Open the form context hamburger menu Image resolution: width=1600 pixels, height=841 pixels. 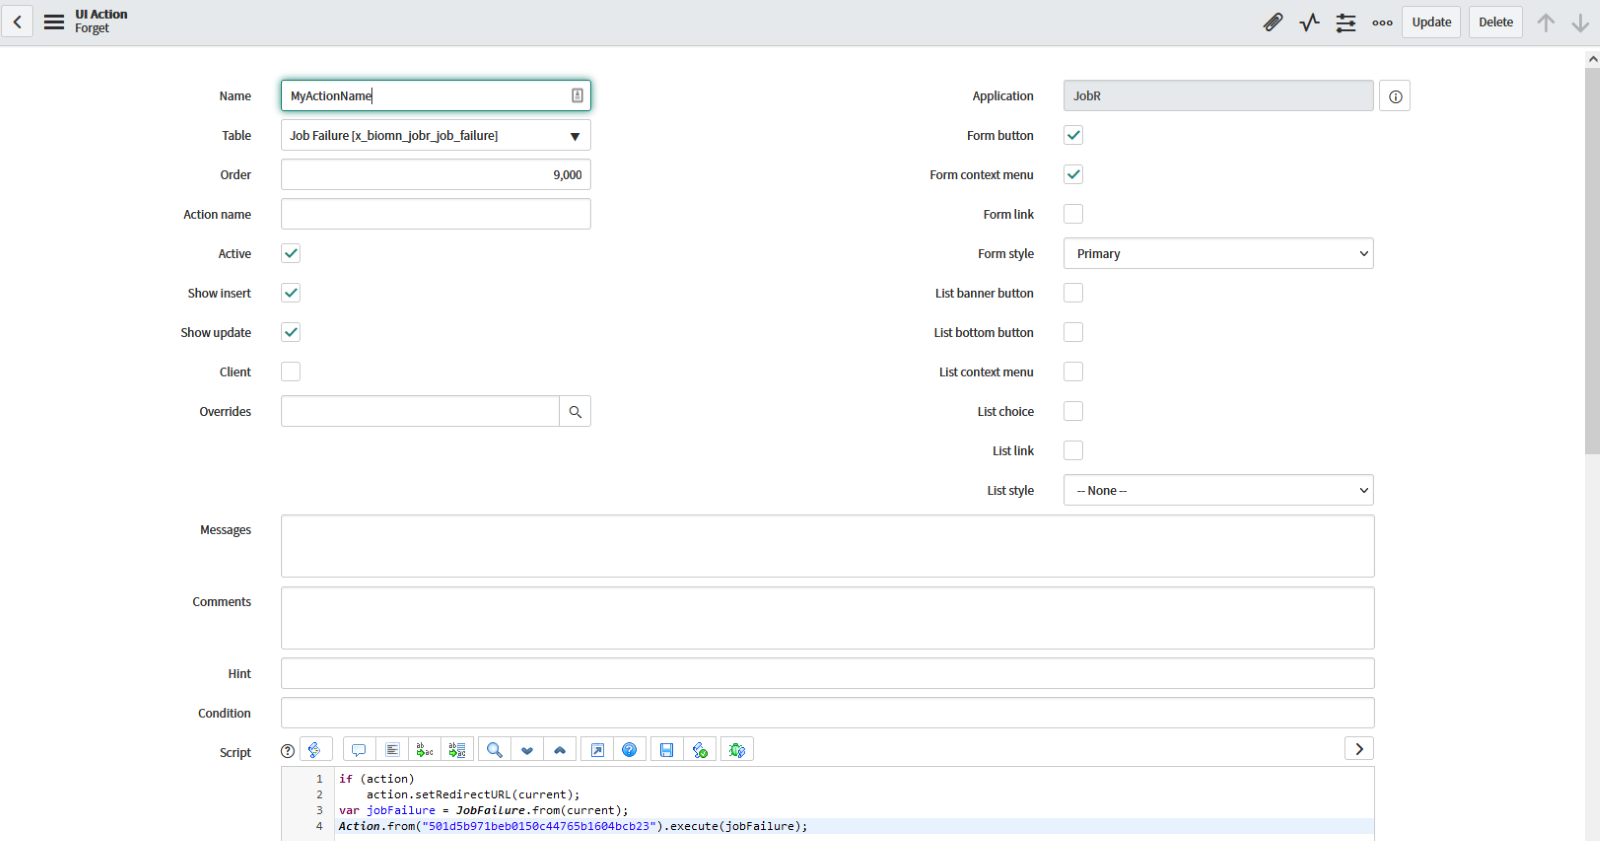[x=54, y=22]
